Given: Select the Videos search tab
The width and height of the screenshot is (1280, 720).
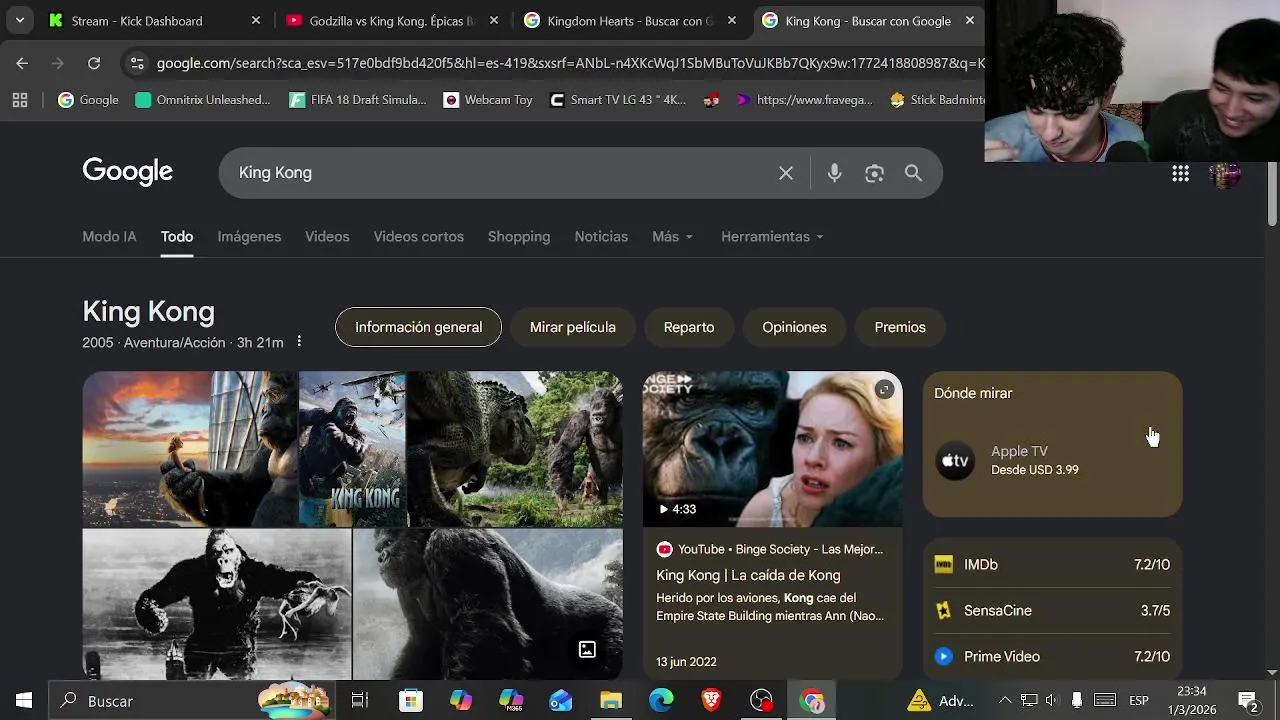Looking at the screenshot, I should 327,237.
